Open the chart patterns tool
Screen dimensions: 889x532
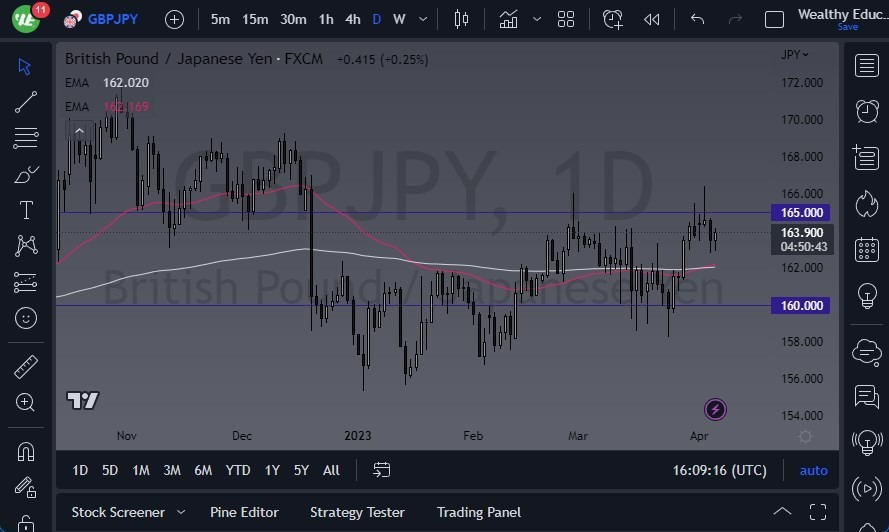(26, 246)
